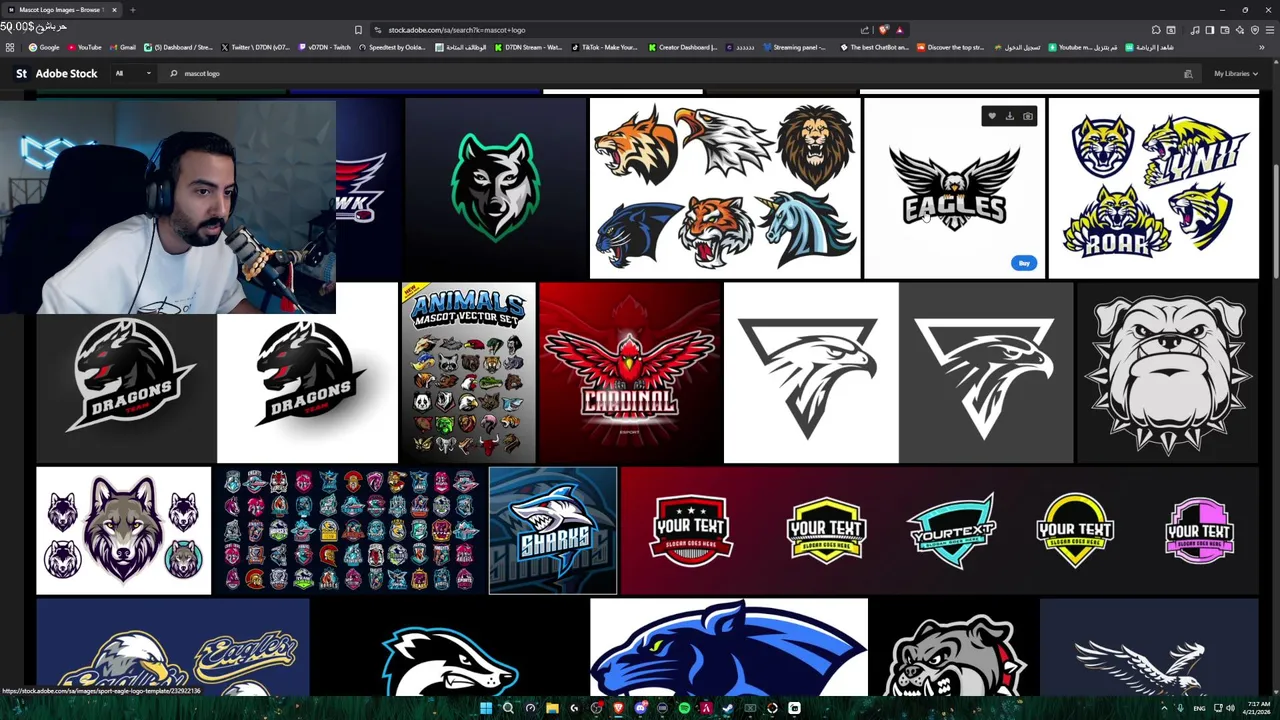Open the purple wolves mascot set thumbnail
1280x720 pixels.
pos(123,530)
